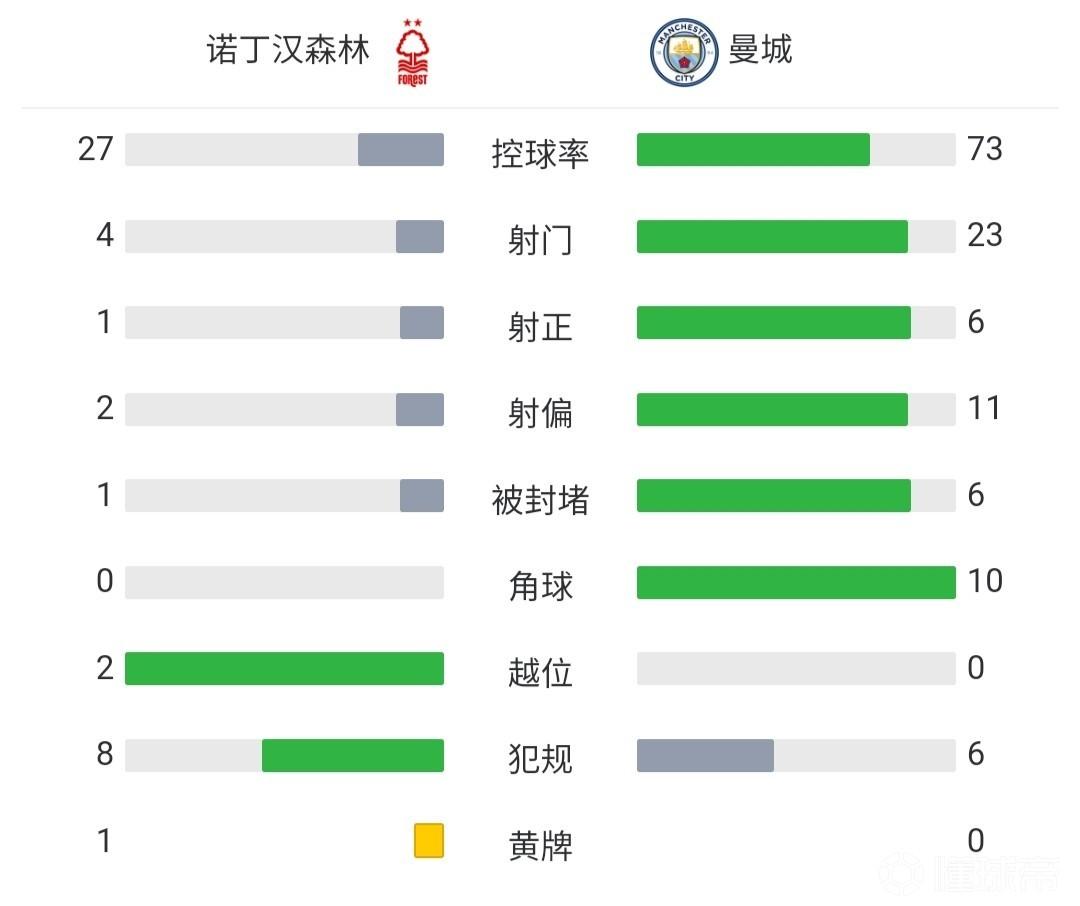Click Manchester City's corner kicks bar
Screen dimensions: 1080x906
[x=796, y=582]
